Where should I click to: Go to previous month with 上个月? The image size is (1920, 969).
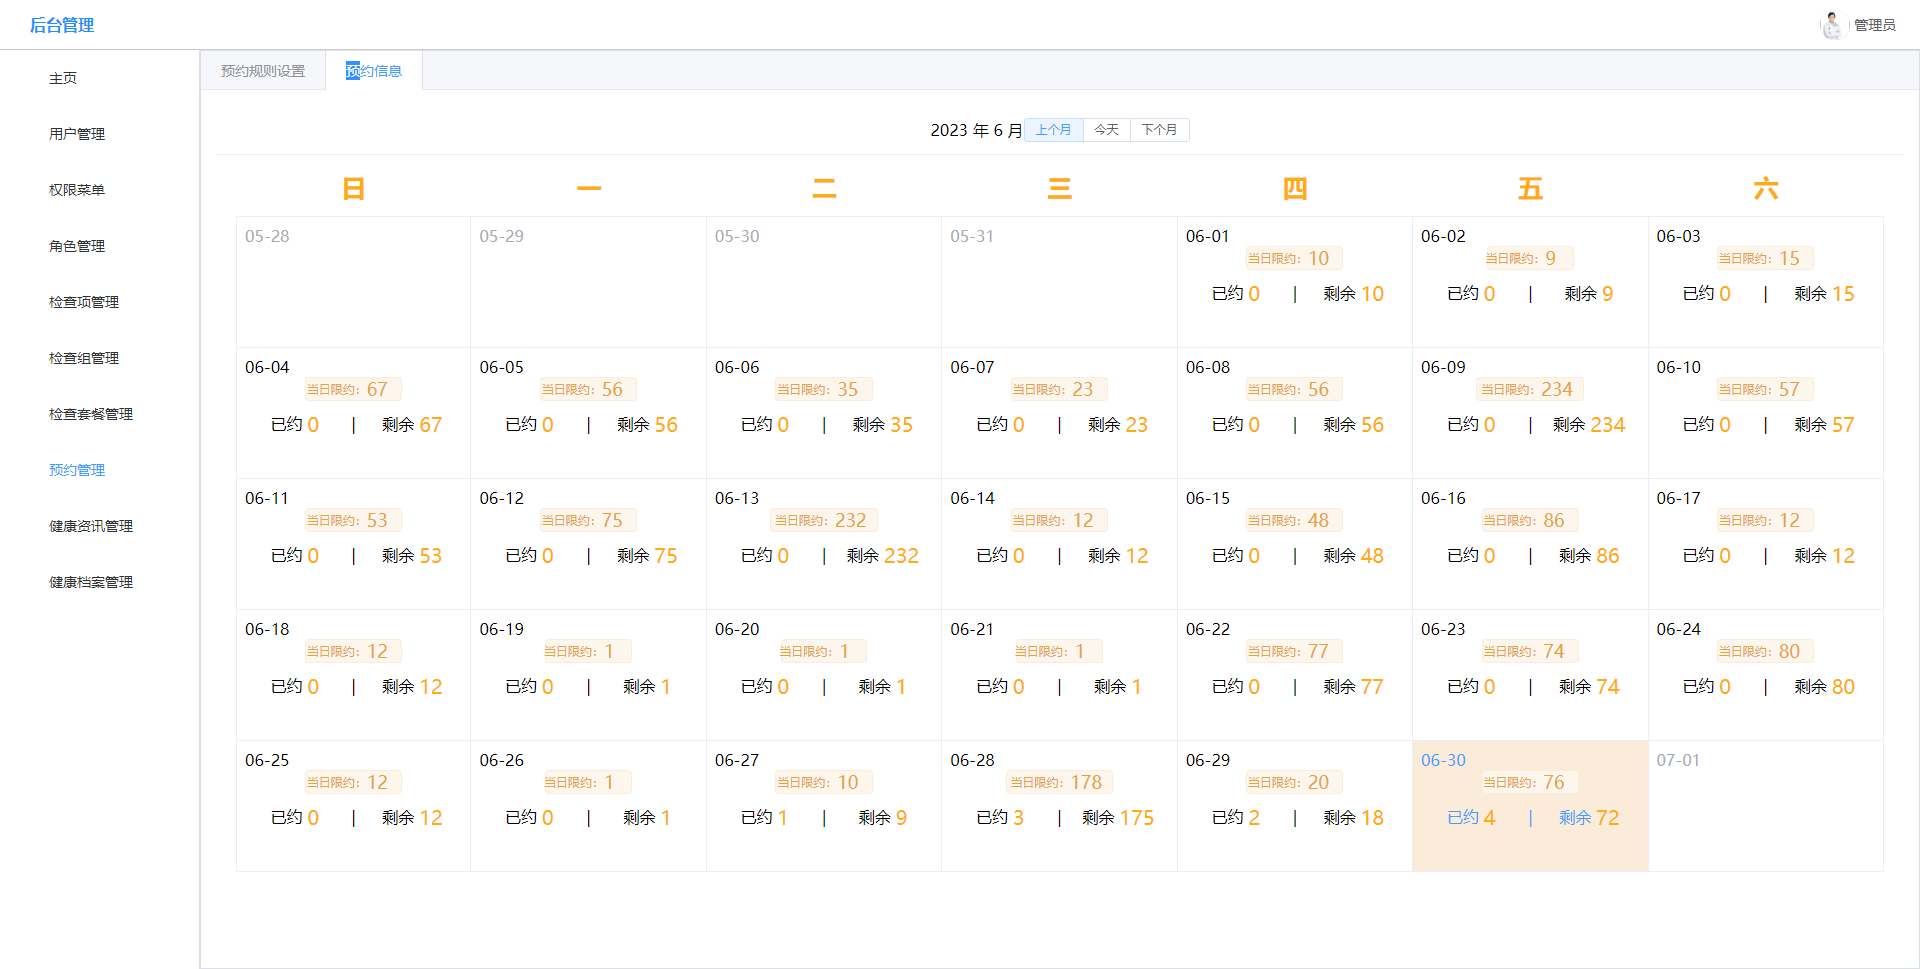coord(1053,130)
